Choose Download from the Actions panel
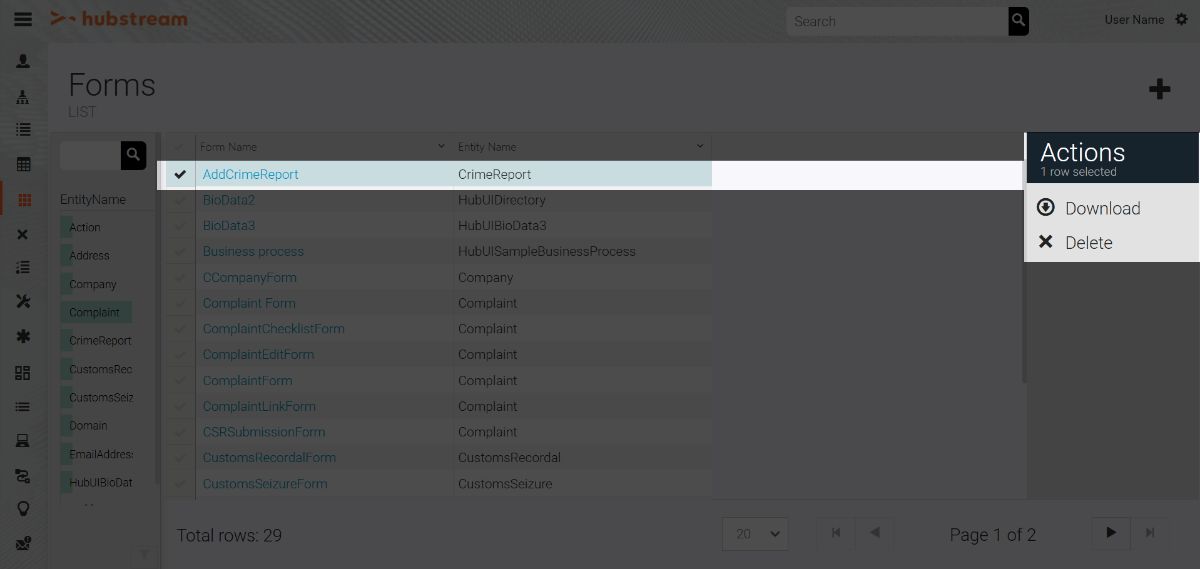 [1101, 208]
